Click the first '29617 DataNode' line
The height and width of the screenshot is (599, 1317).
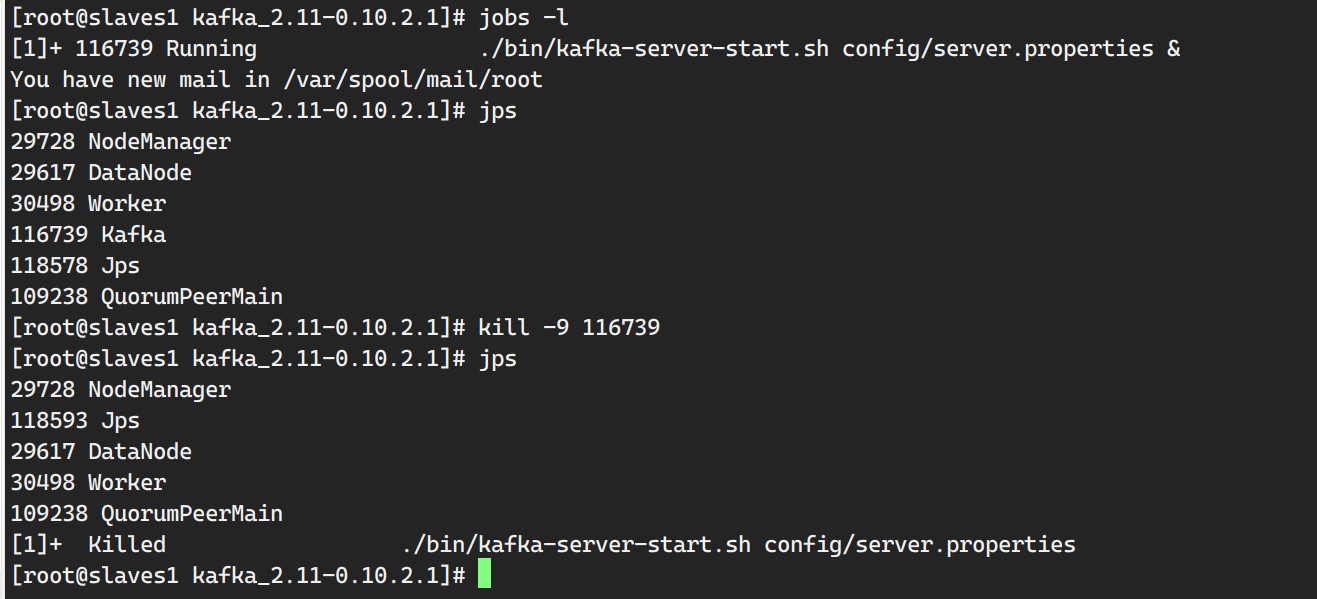pos(101,172)
